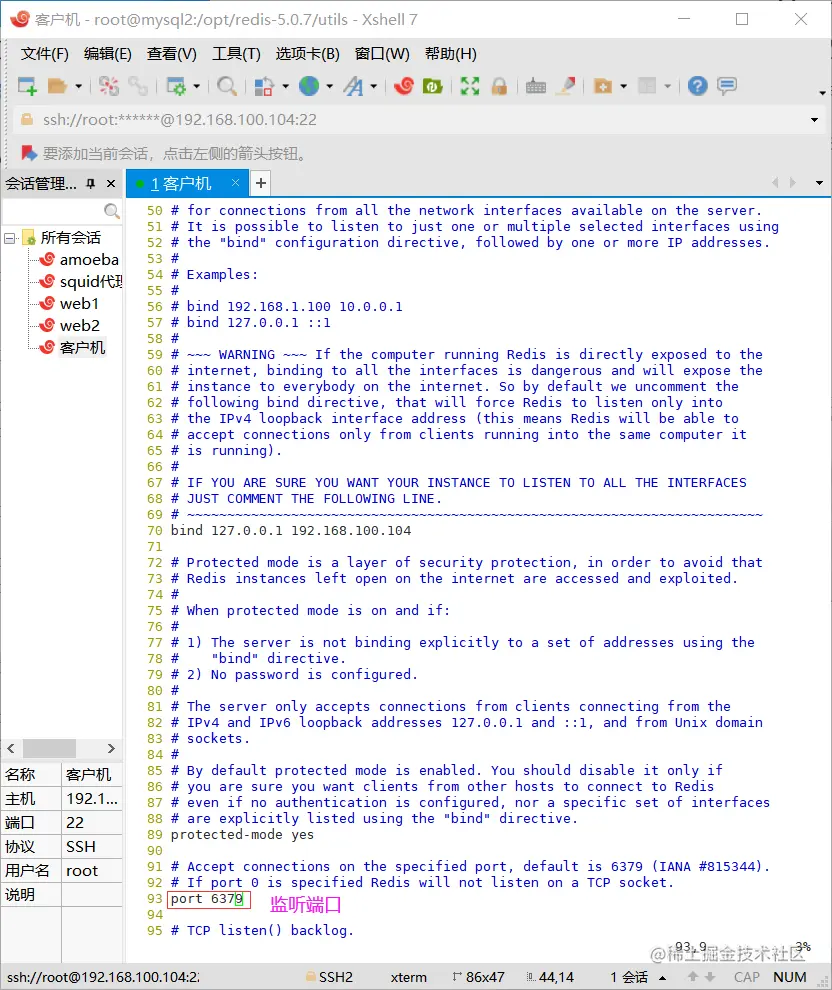Image resolution: width=832 pixels, height=990 pixels.
Task: Click the lock screen padlock icon
Action: tap(499, 86)
